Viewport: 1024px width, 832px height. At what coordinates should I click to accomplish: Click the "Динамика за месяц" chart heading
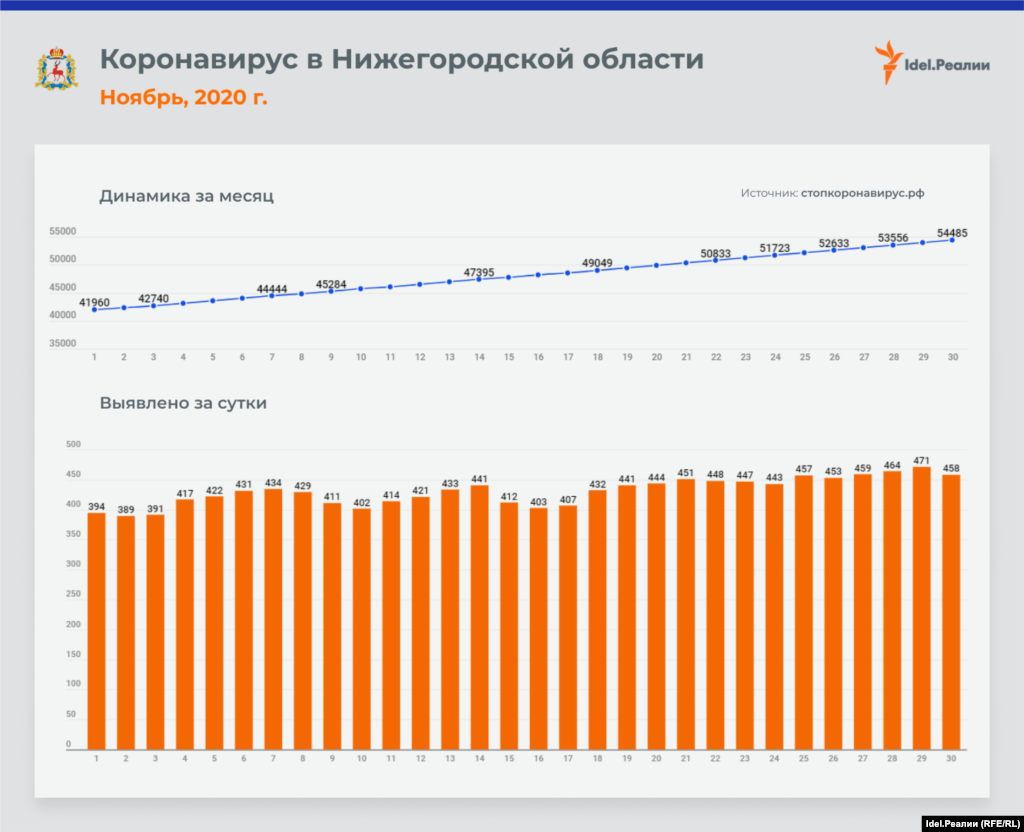(186, 196)
